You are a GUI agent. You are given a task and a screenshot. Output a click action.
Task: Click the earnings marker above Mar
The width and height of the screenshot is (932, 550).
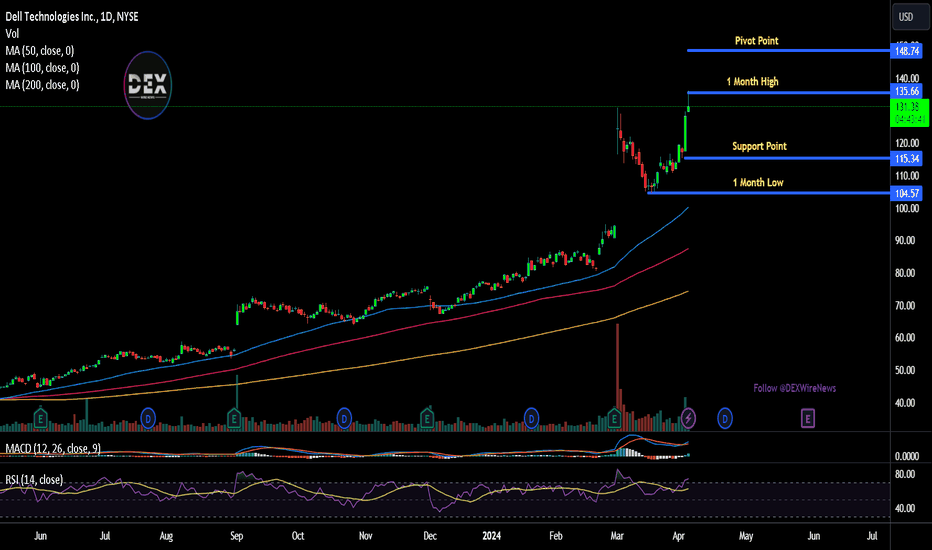pyautogui.click(x=615, y=419)
